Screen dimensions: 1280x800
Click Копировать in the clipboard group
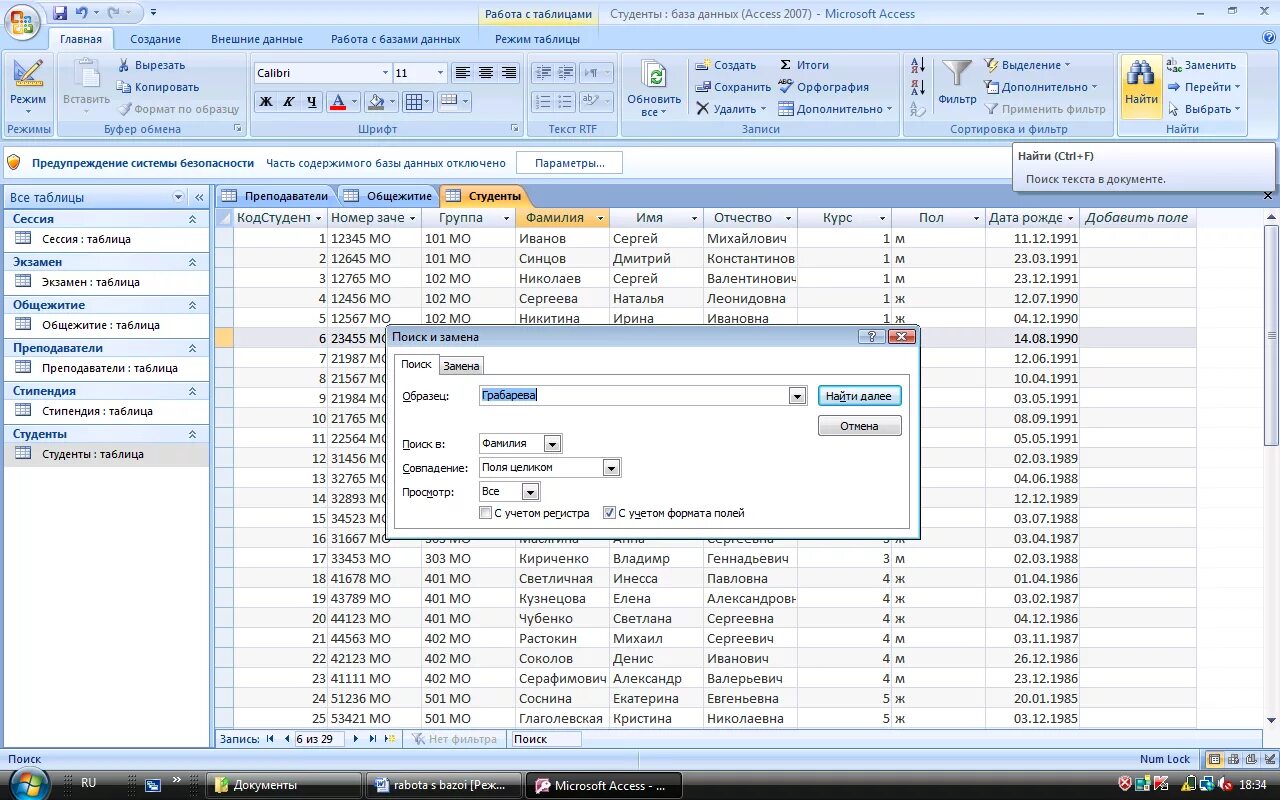158,87
